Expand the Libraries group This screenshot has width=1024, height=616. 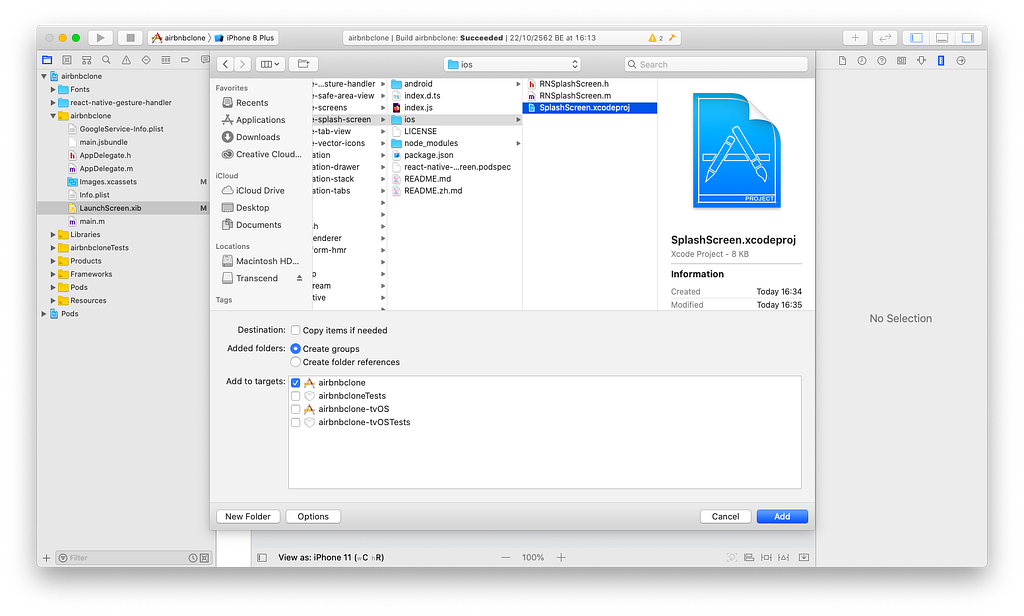click(53, 235)
